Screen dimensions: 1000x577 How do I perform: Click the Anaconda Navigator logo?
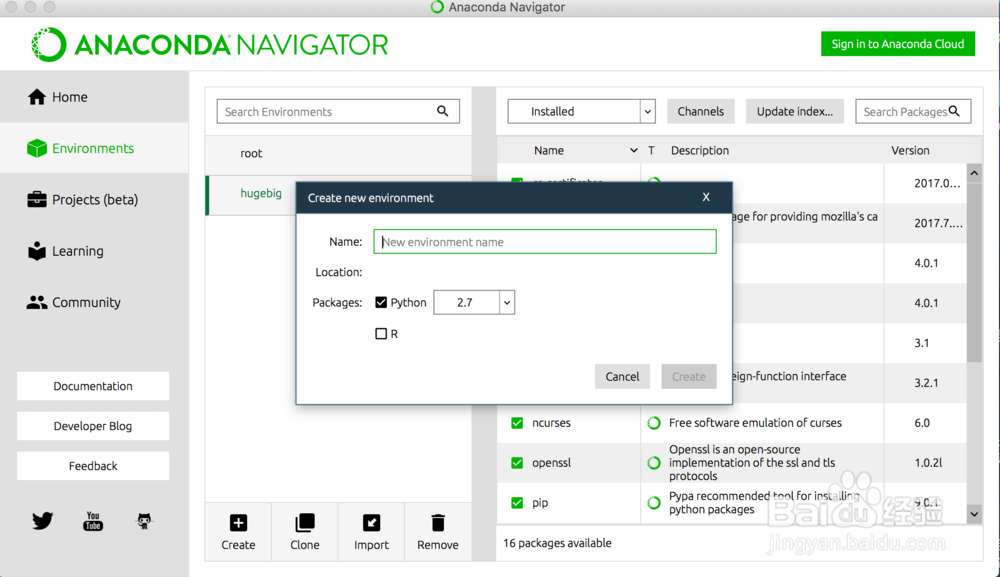(x=210, y=45)
